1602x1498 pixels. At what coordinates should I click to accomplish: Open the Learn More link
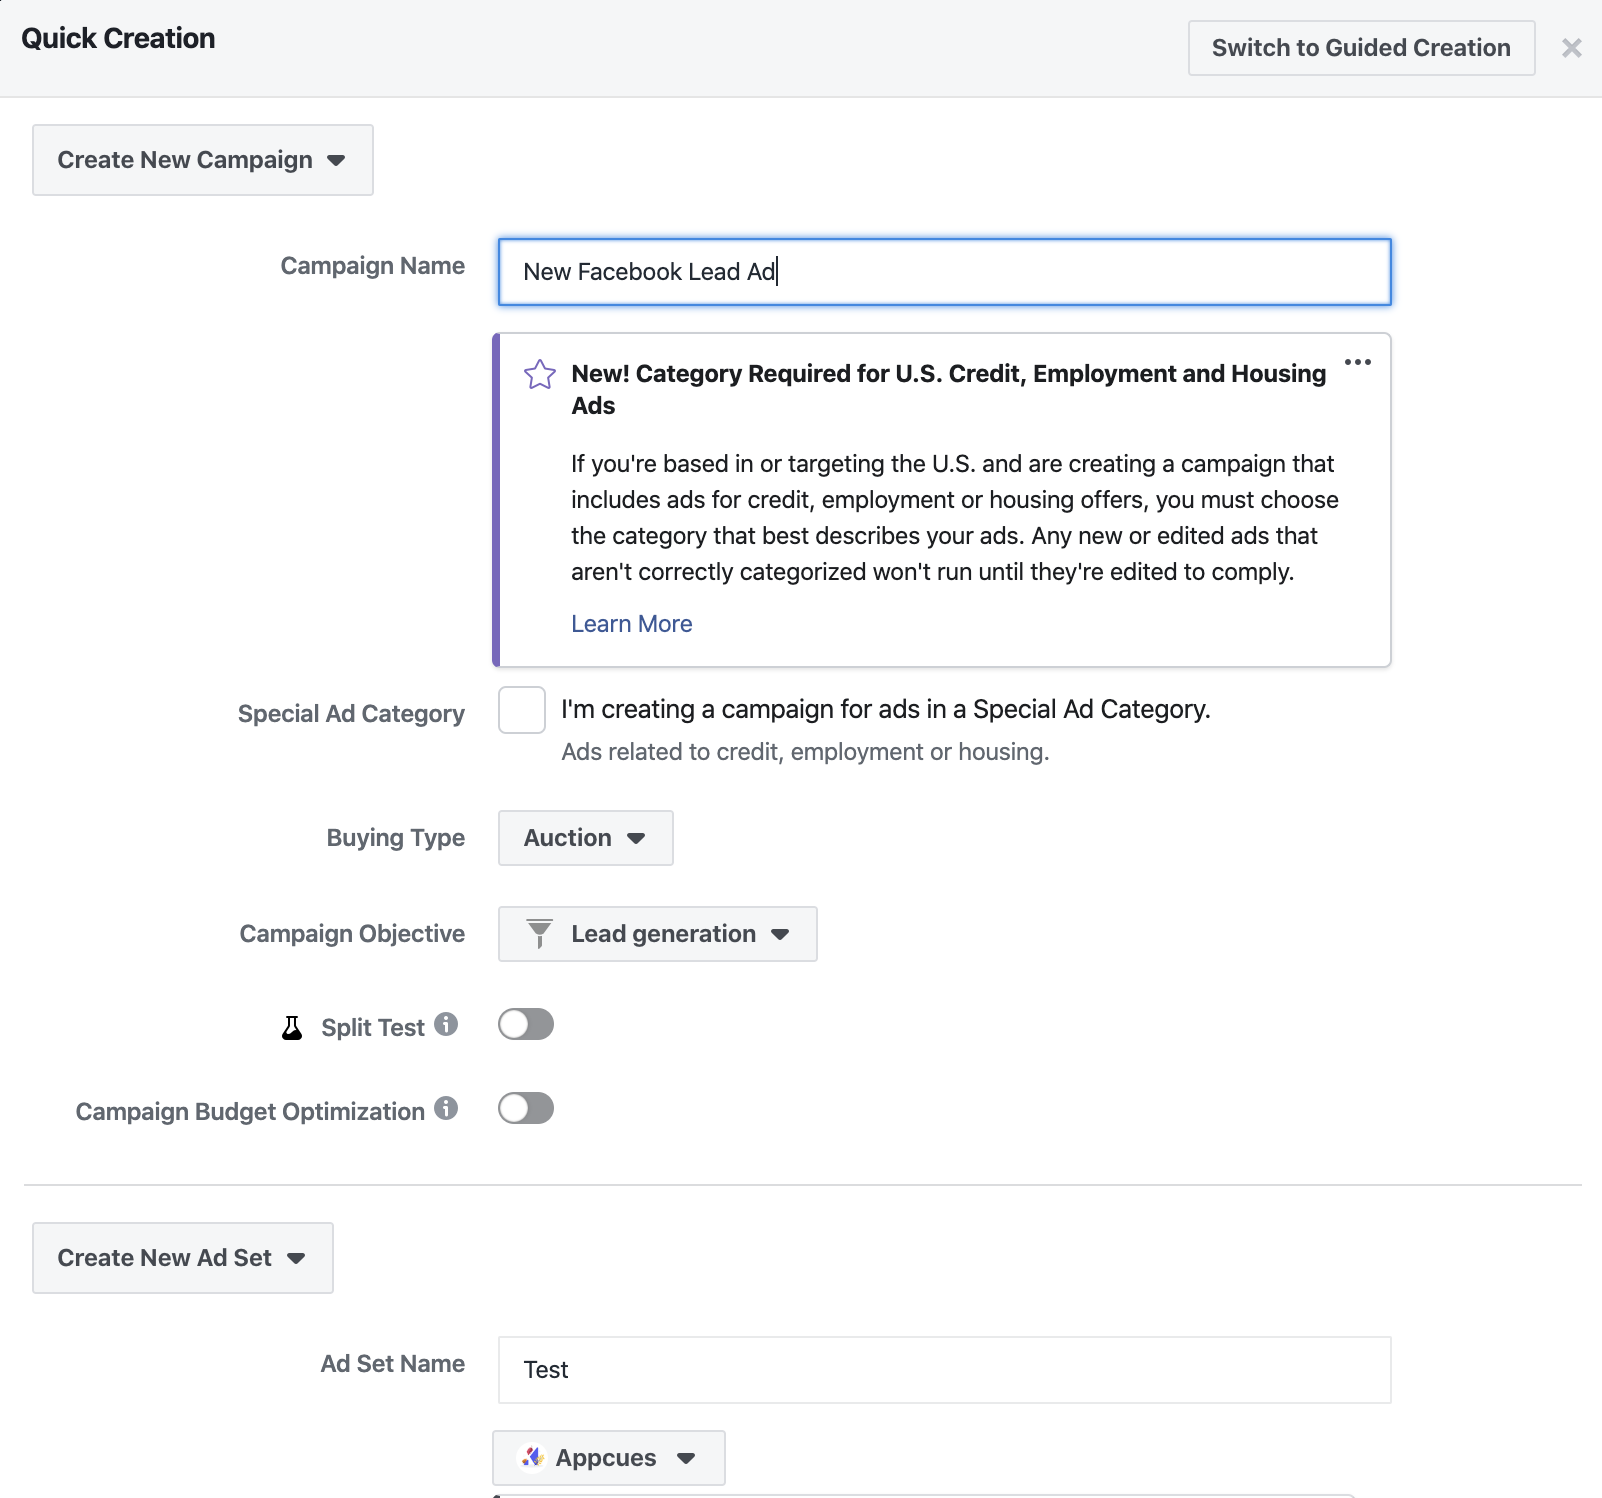[x=632, y=624]
